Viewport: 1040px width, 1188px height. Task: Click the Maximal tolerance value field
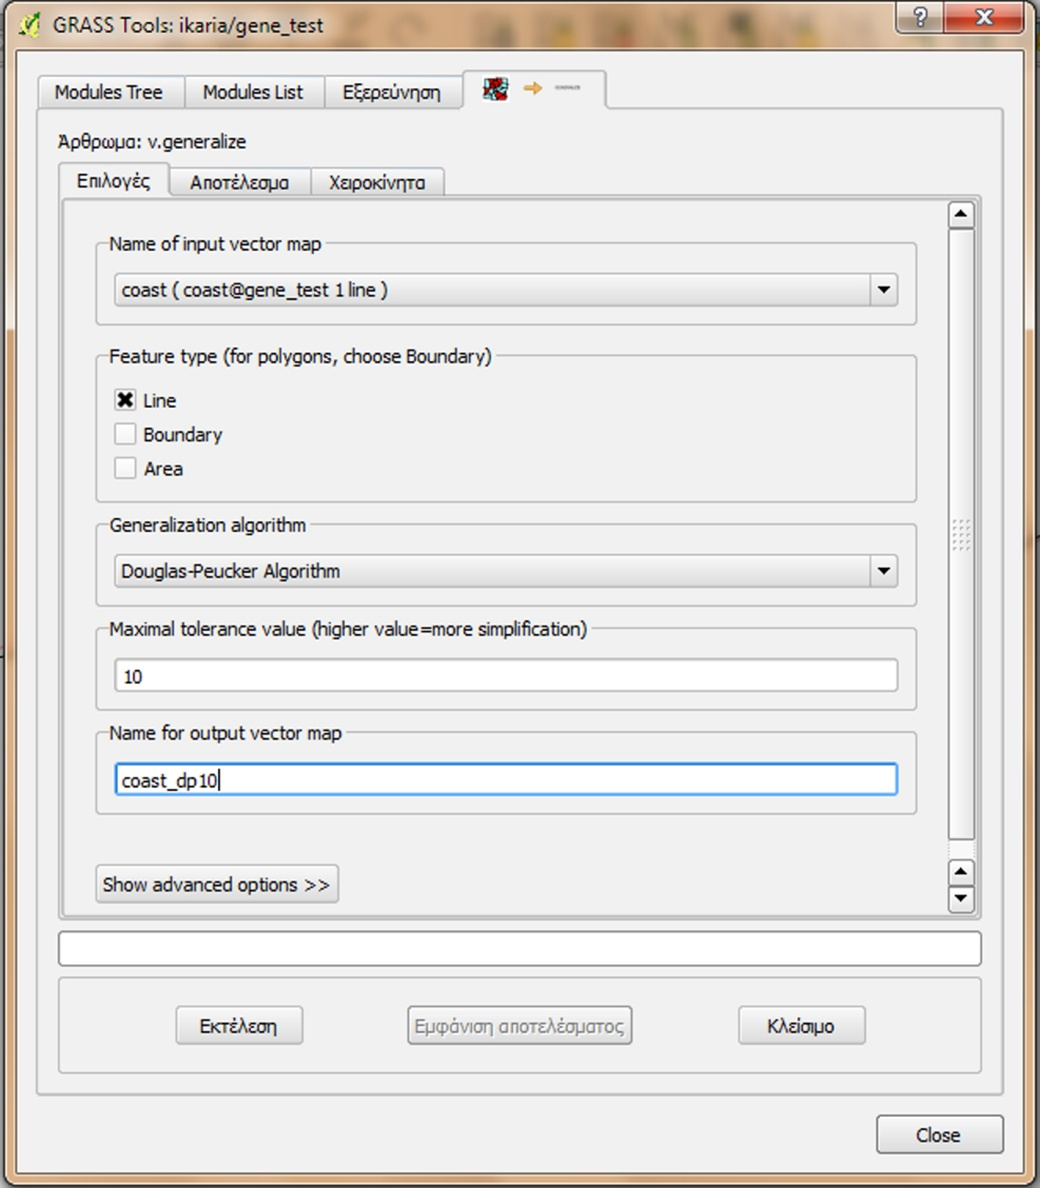(x=506, y=675)
